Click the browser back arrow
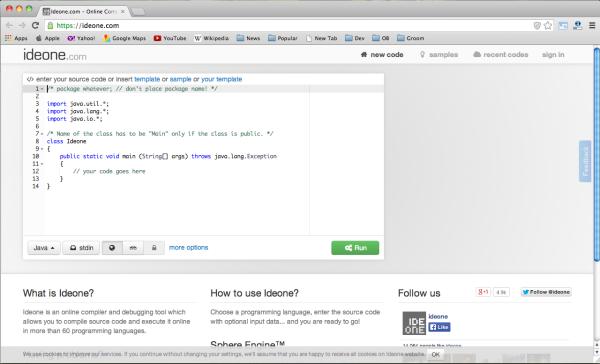The width and height of the screenshot is (600, 364). [x=10, y=25]
